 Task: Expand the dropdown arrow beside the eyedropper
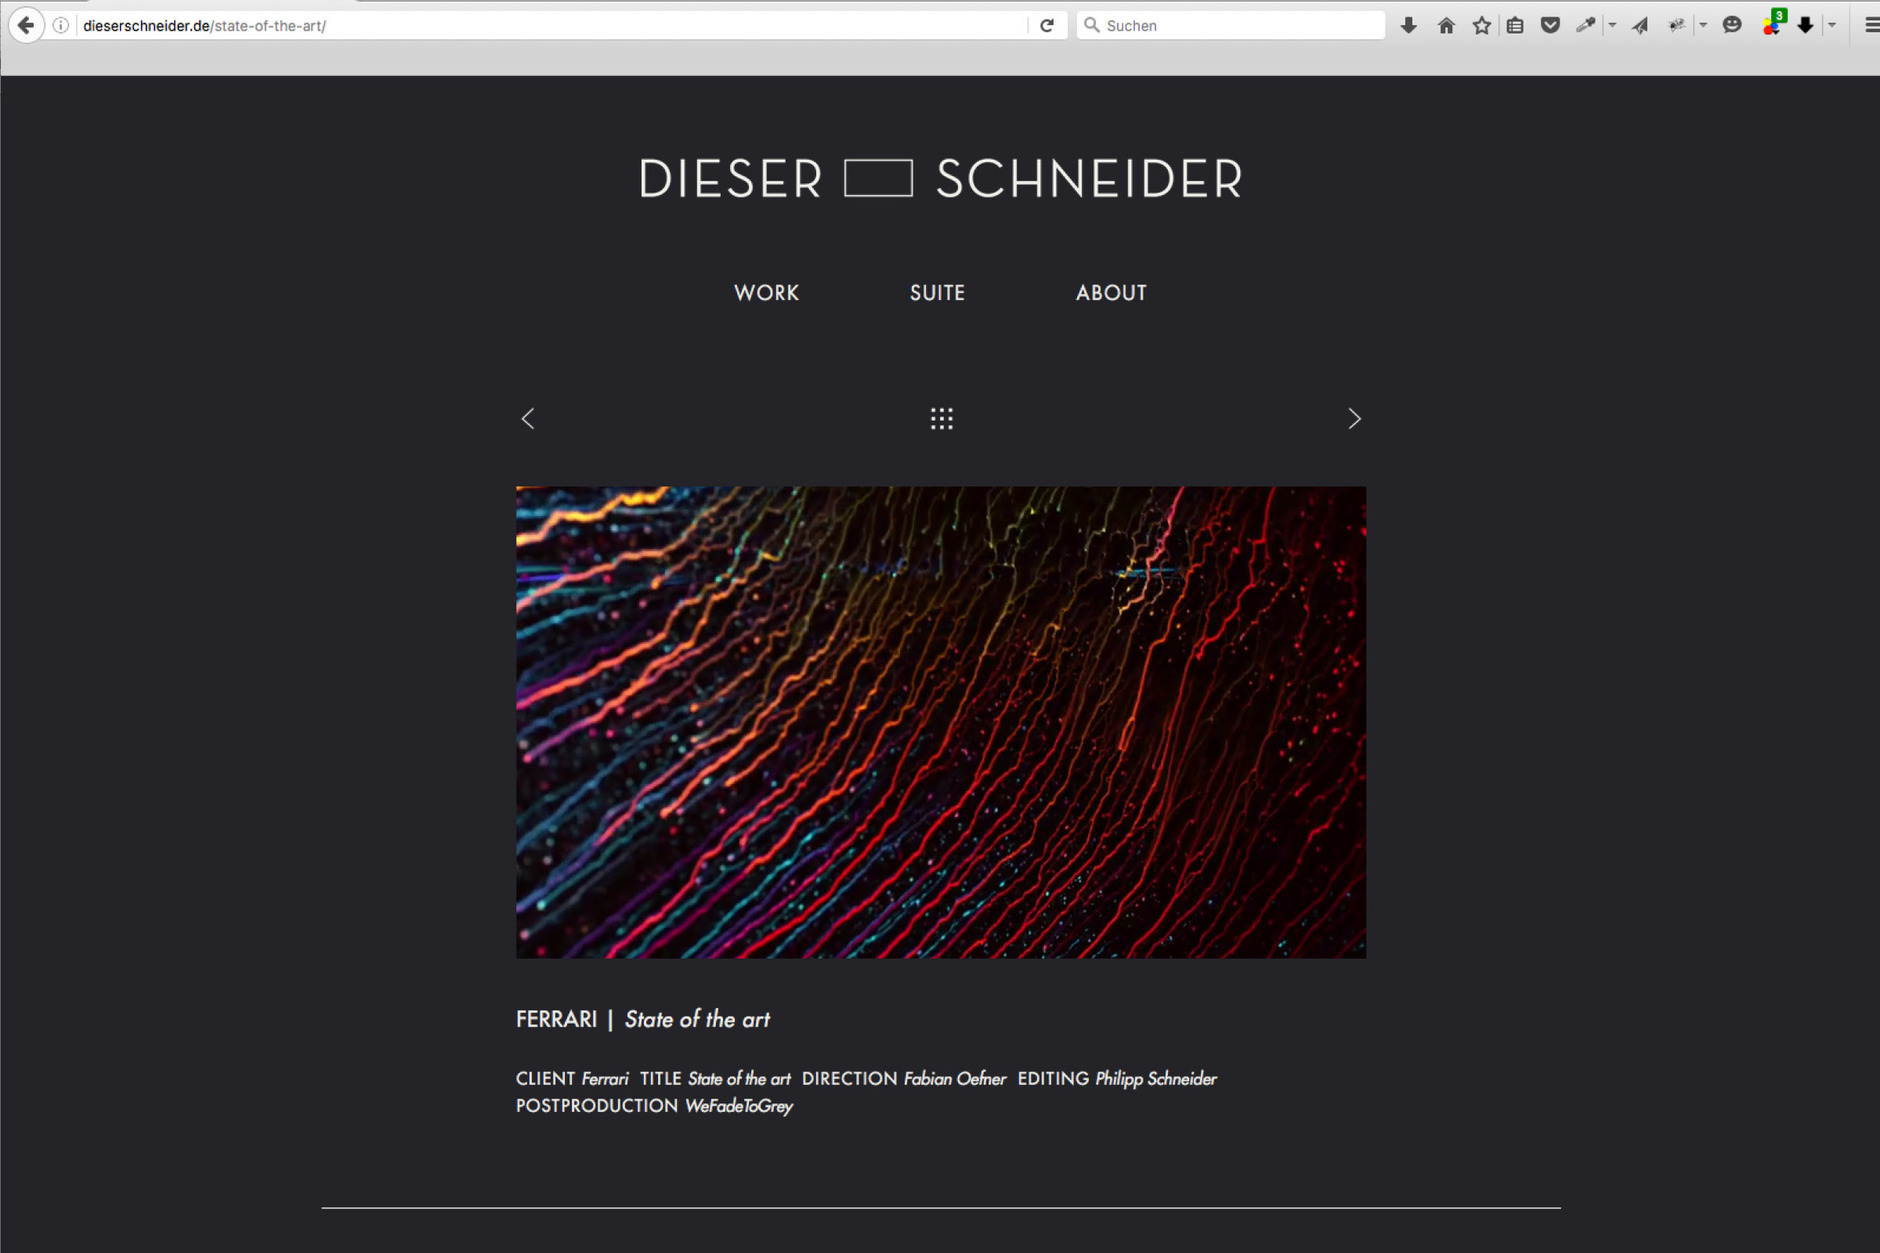pyautogui.click(x=1612, y=25)
